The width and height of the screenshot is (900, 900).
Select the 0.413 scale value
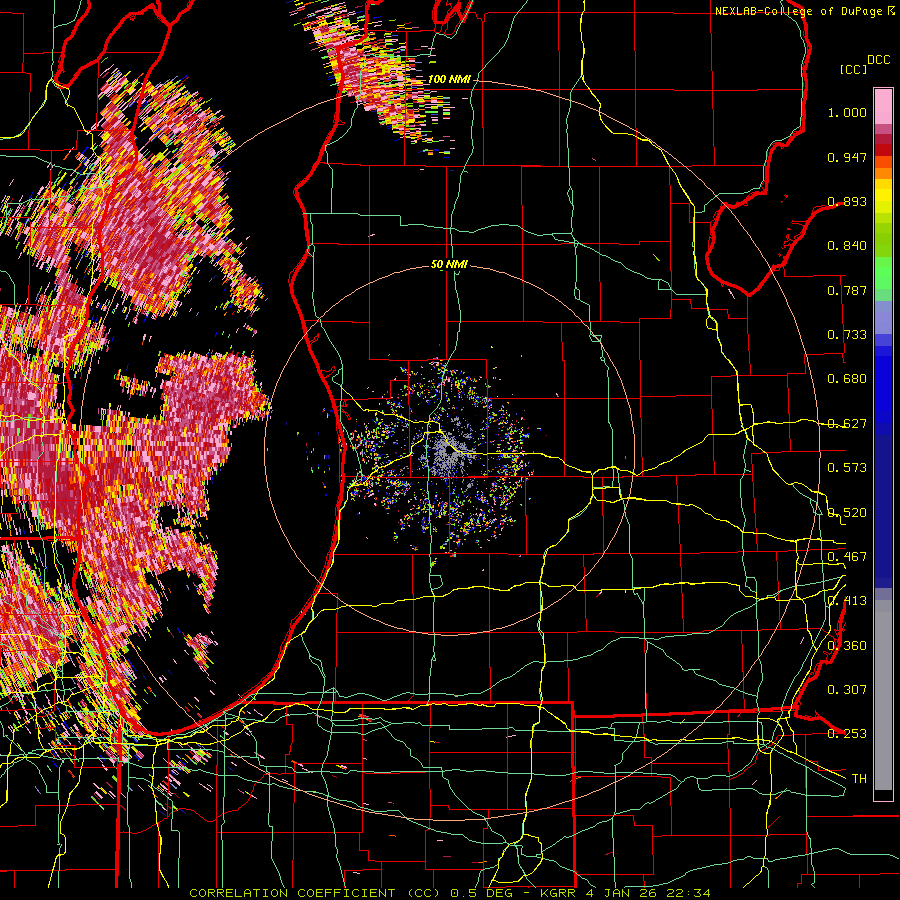pyautogui.click(x=847, y=601)
